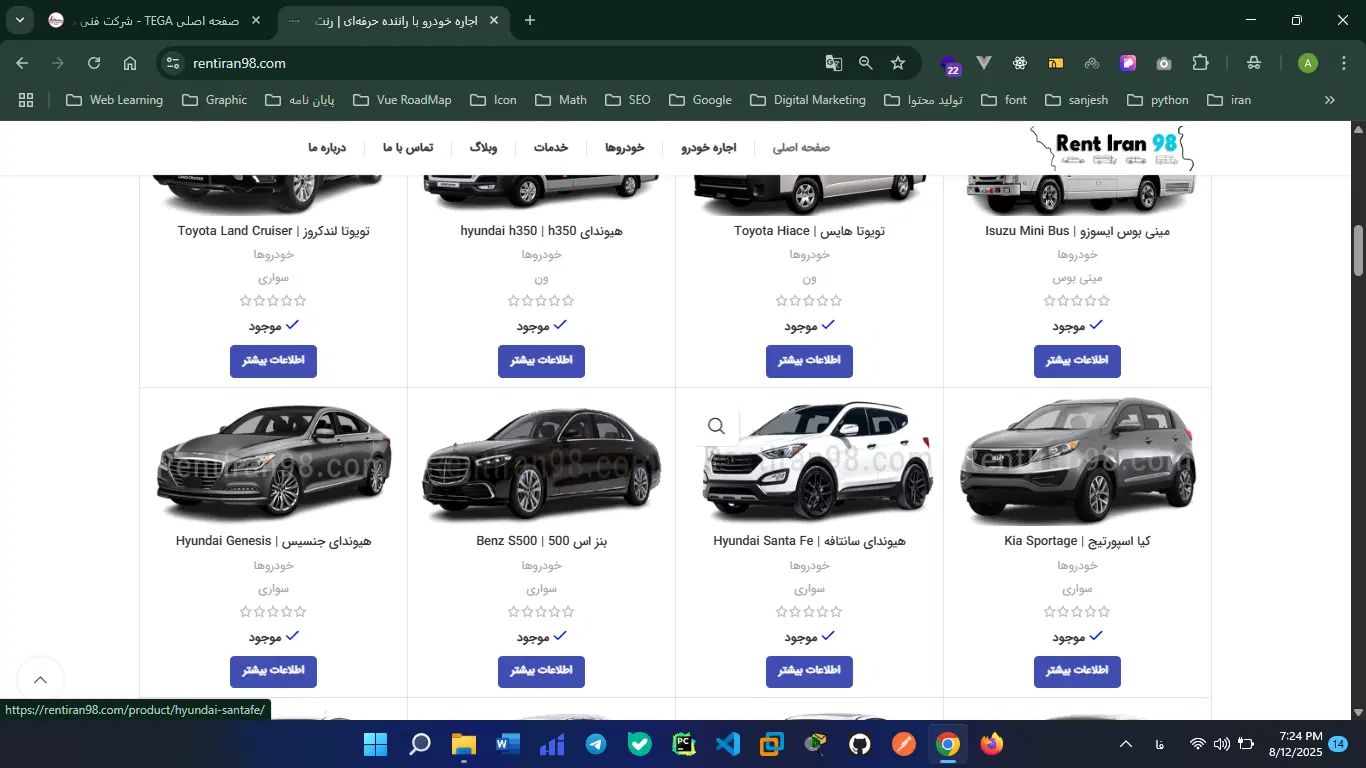Open the Digital Marketing bookmarks folder
The height and width of the screenshot is (768, 1366).
807,100
